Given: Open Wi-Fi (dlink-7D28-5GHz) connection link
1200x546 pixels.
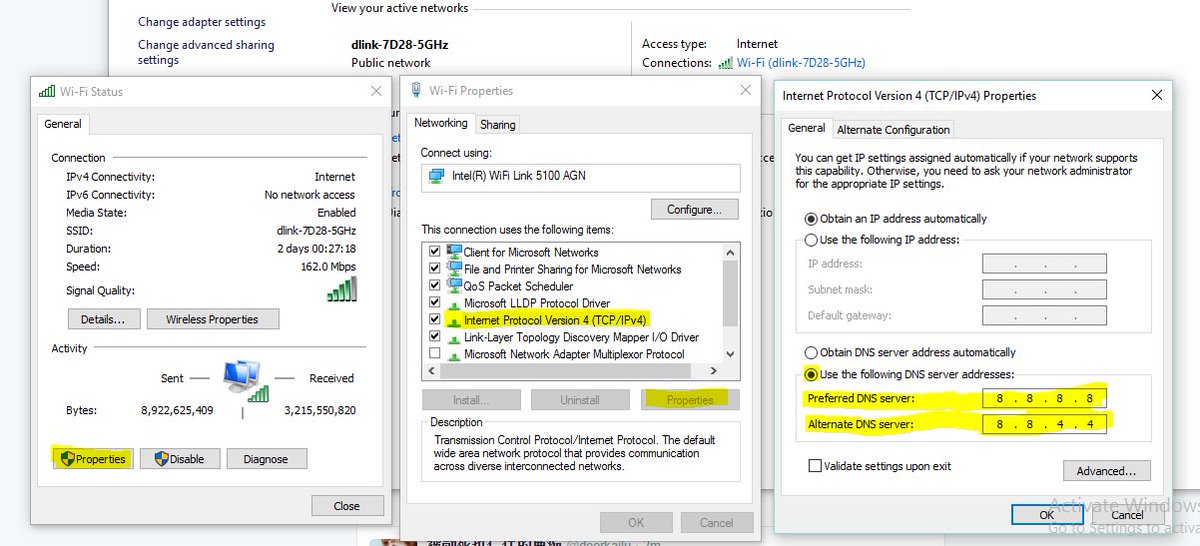Looking at the screenshot, I should pyautogui.click(x=801, y=62).
